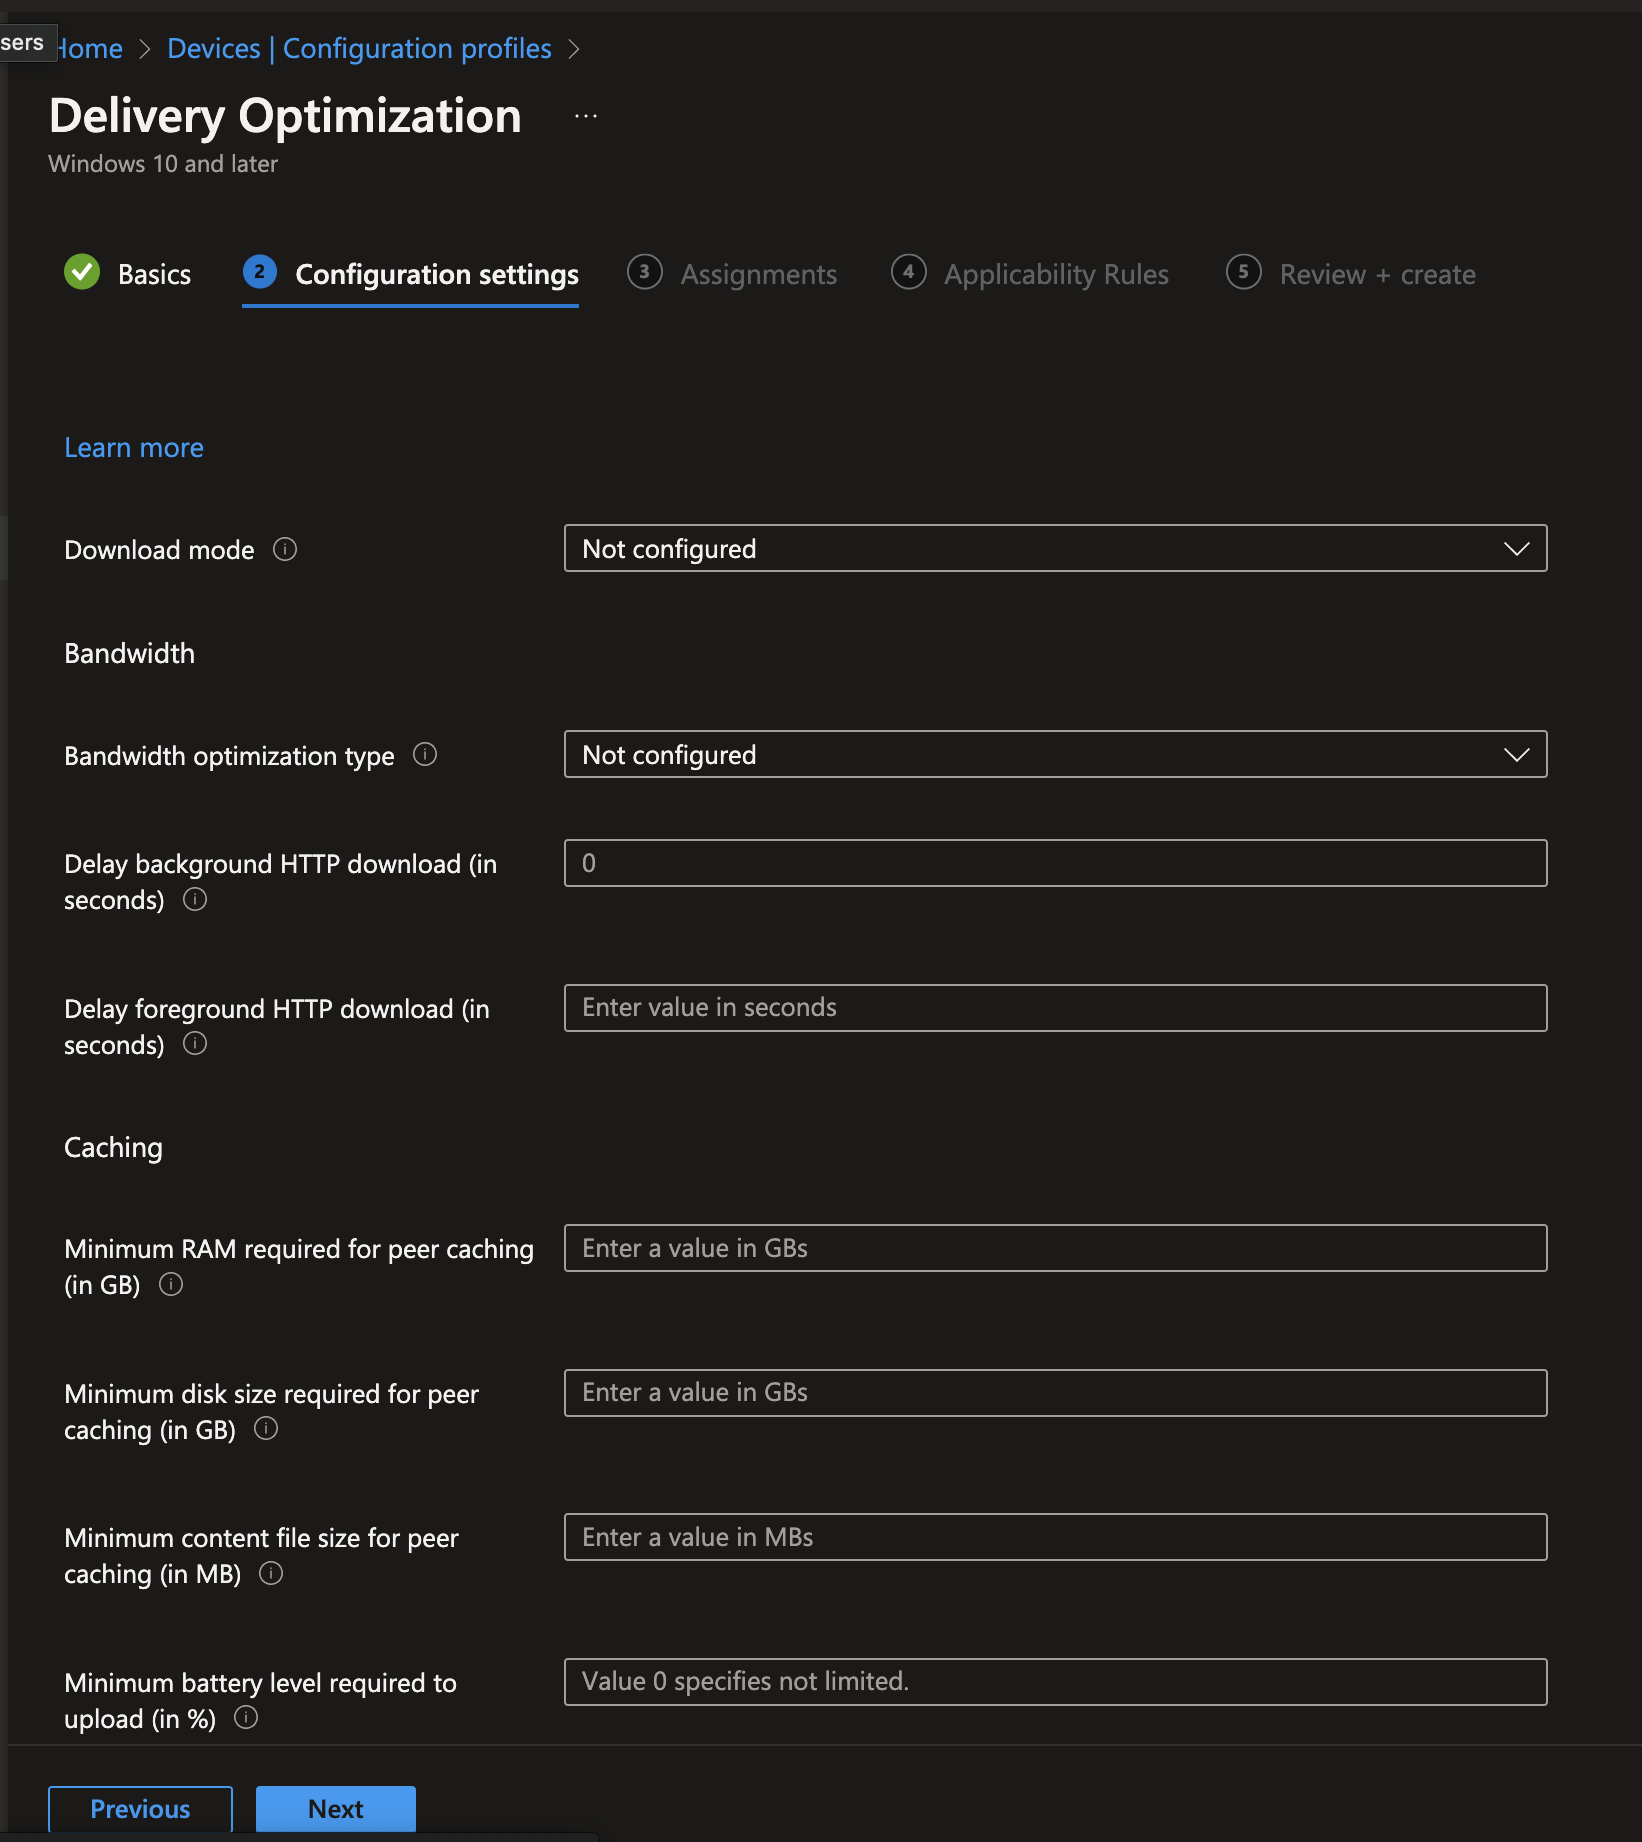Switch to the Basics step
Viewport: 1642px width, 1842px height.
[x=155, y=274]
